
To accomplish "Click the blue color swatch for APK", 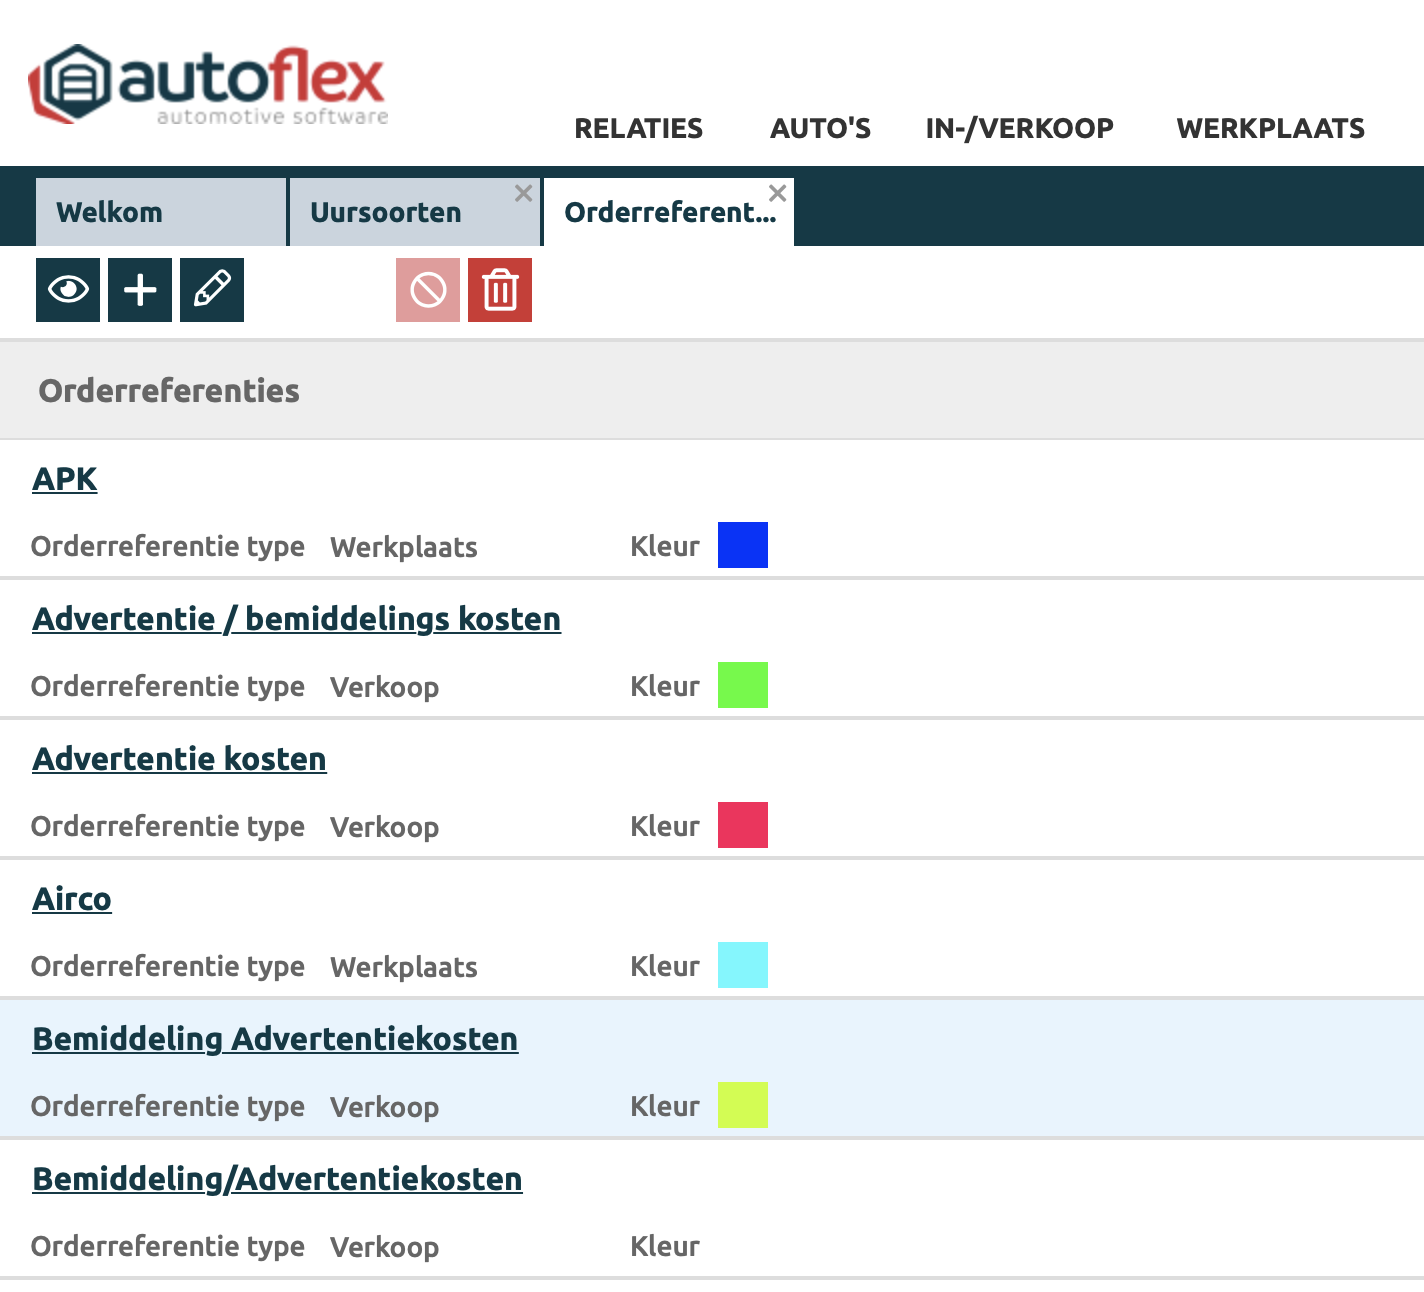I will [743, 545].
